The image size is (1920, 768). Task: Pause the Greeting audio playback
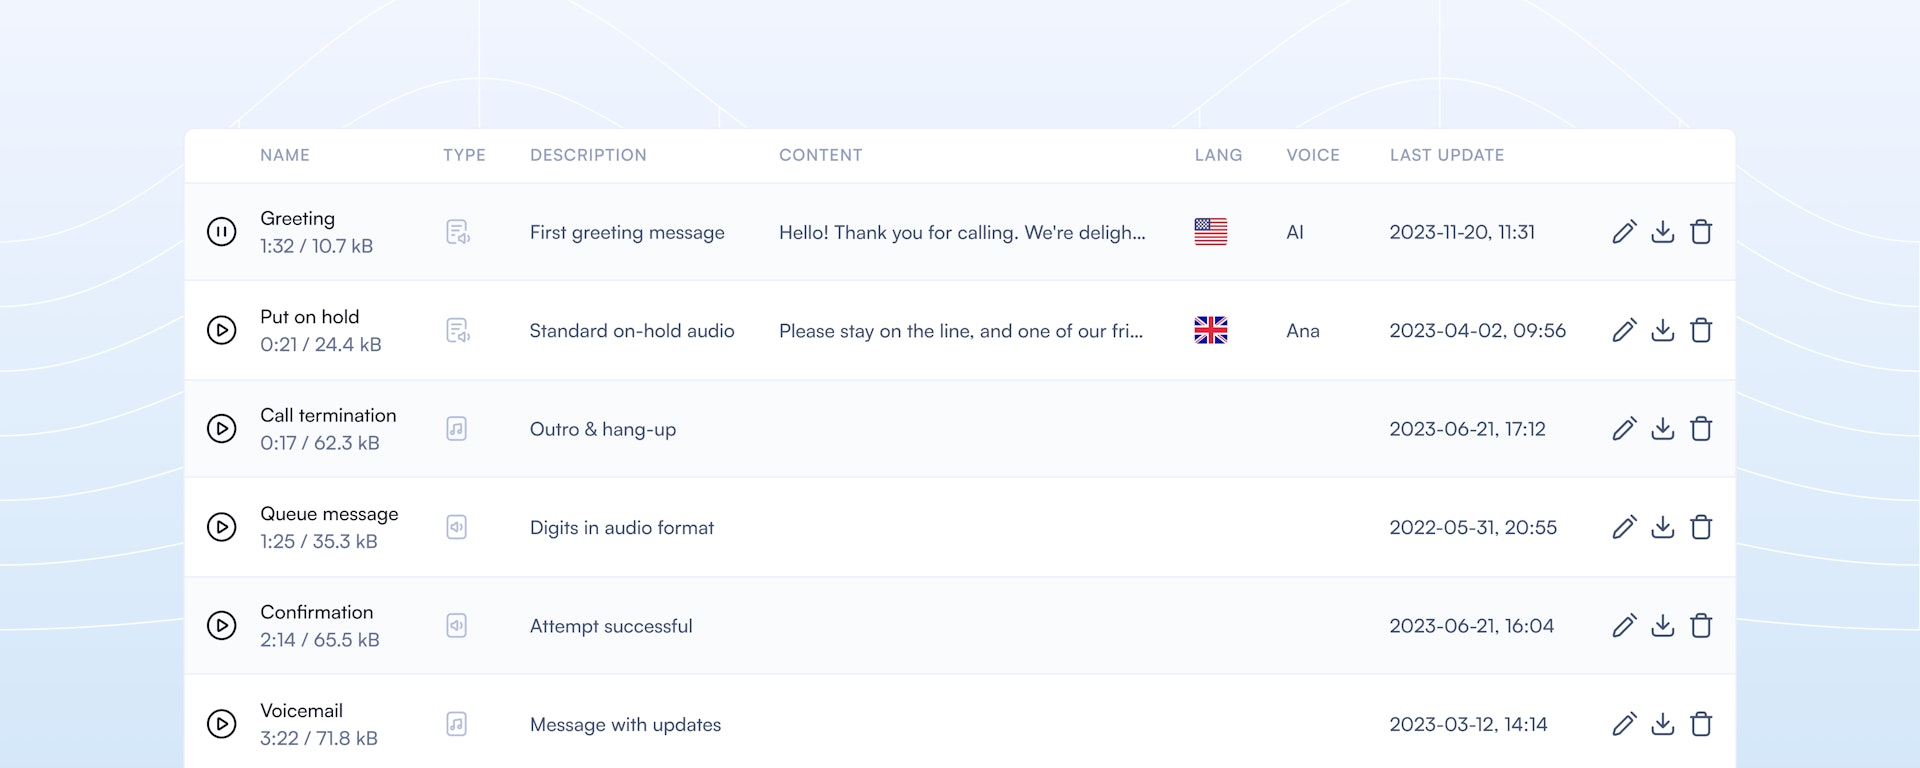pyautogui.click(x=221, y=232)
